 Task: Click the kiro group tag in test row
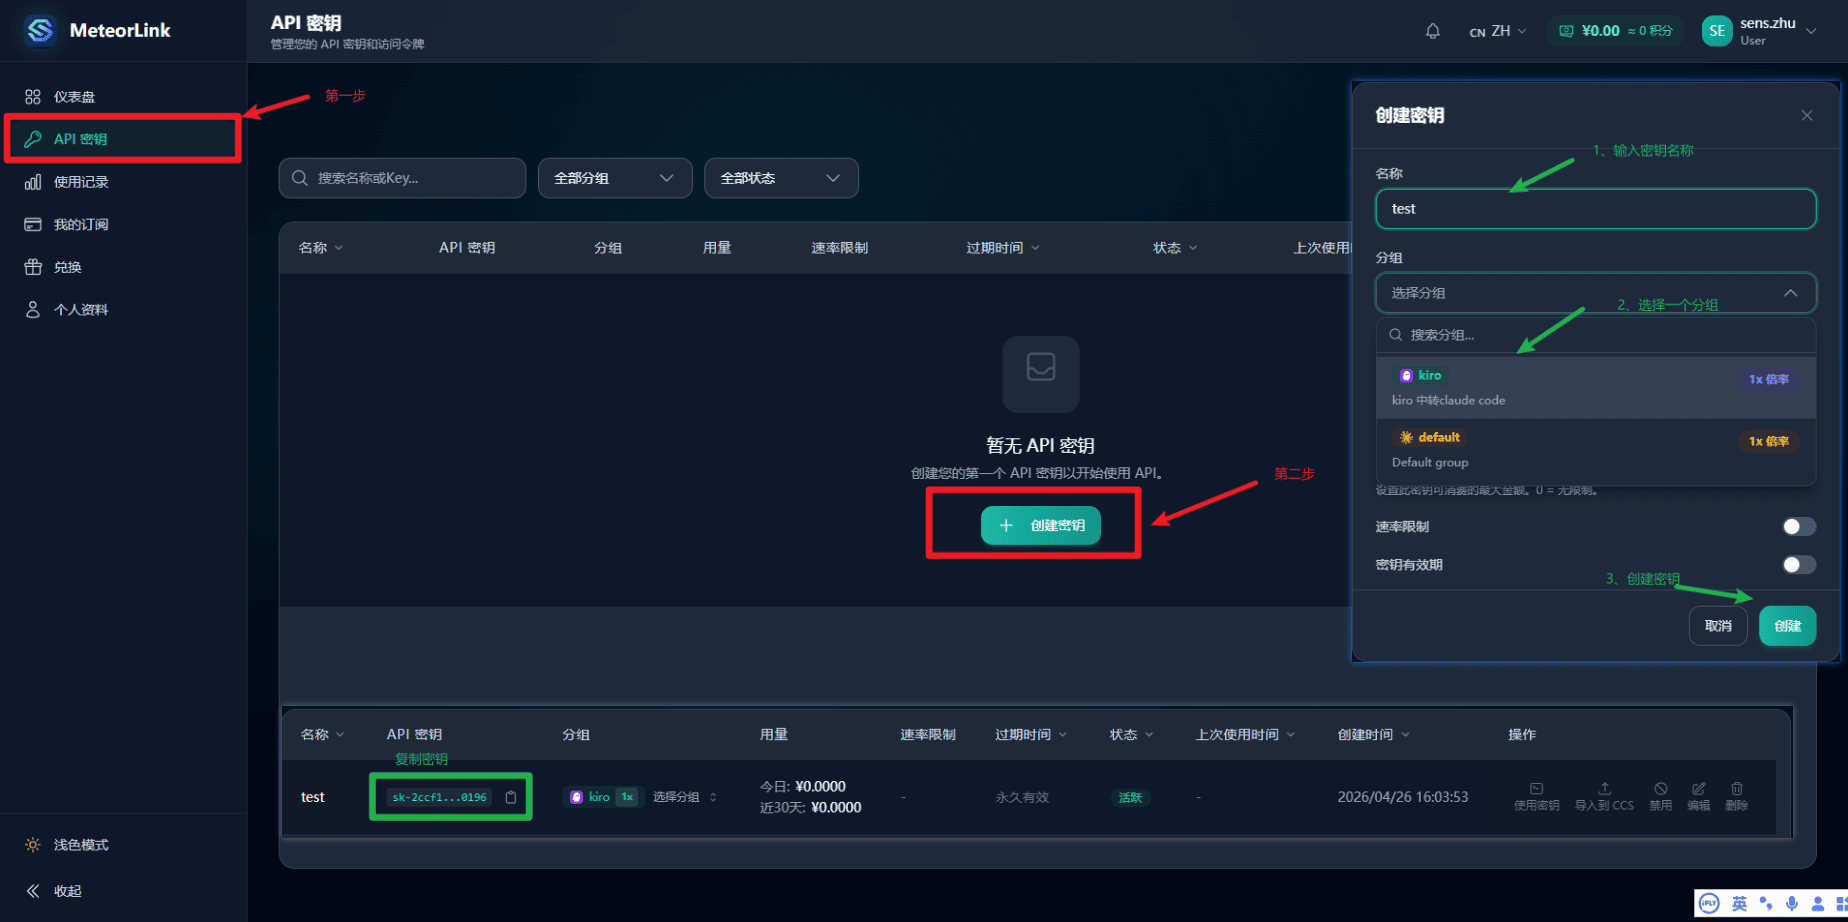604,797
